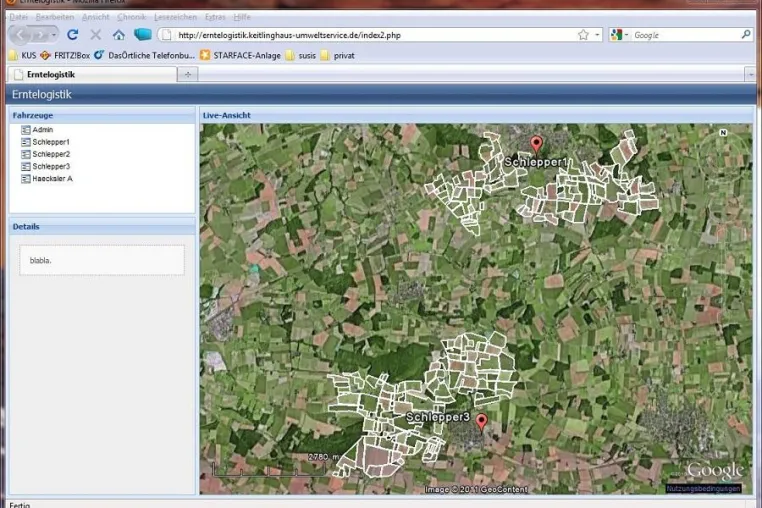This screenshot has height=508, width=762.
Task: Click the N compass control on map
Action: (x=723, y=133)
